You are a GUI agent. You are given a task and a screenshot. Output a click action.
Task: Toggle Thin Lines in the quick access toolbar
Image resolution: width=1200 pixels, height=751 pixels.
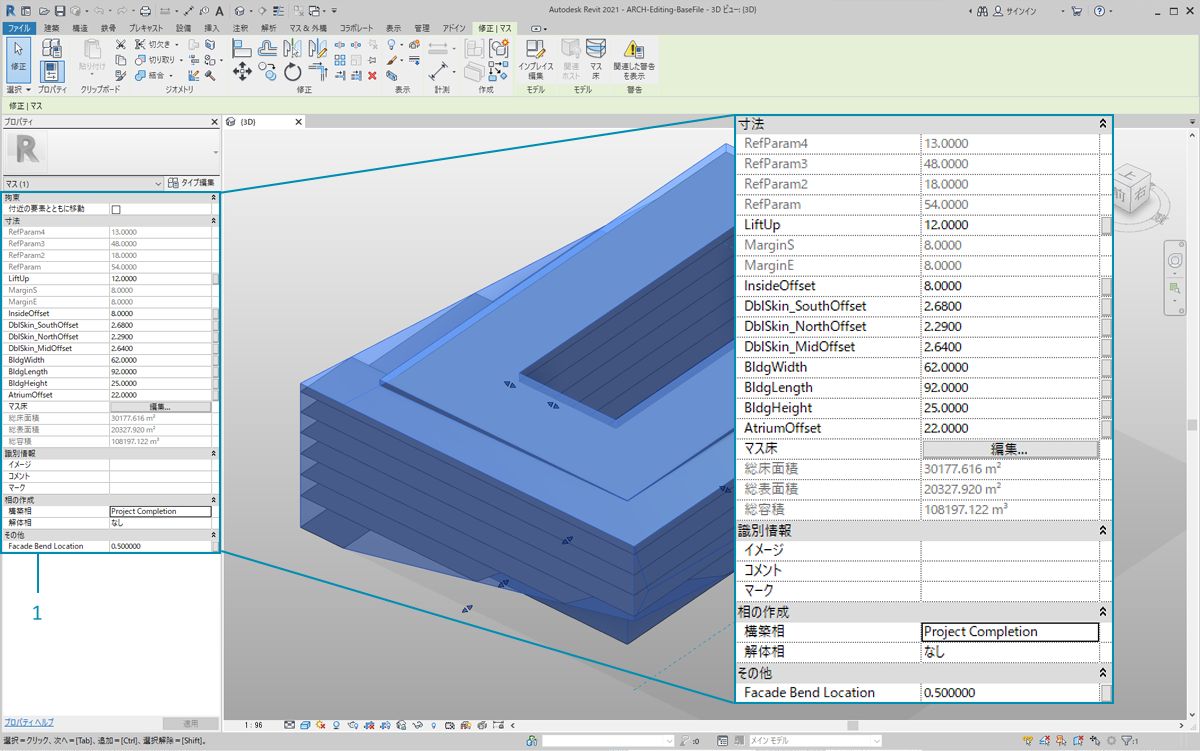click(278, 11)
